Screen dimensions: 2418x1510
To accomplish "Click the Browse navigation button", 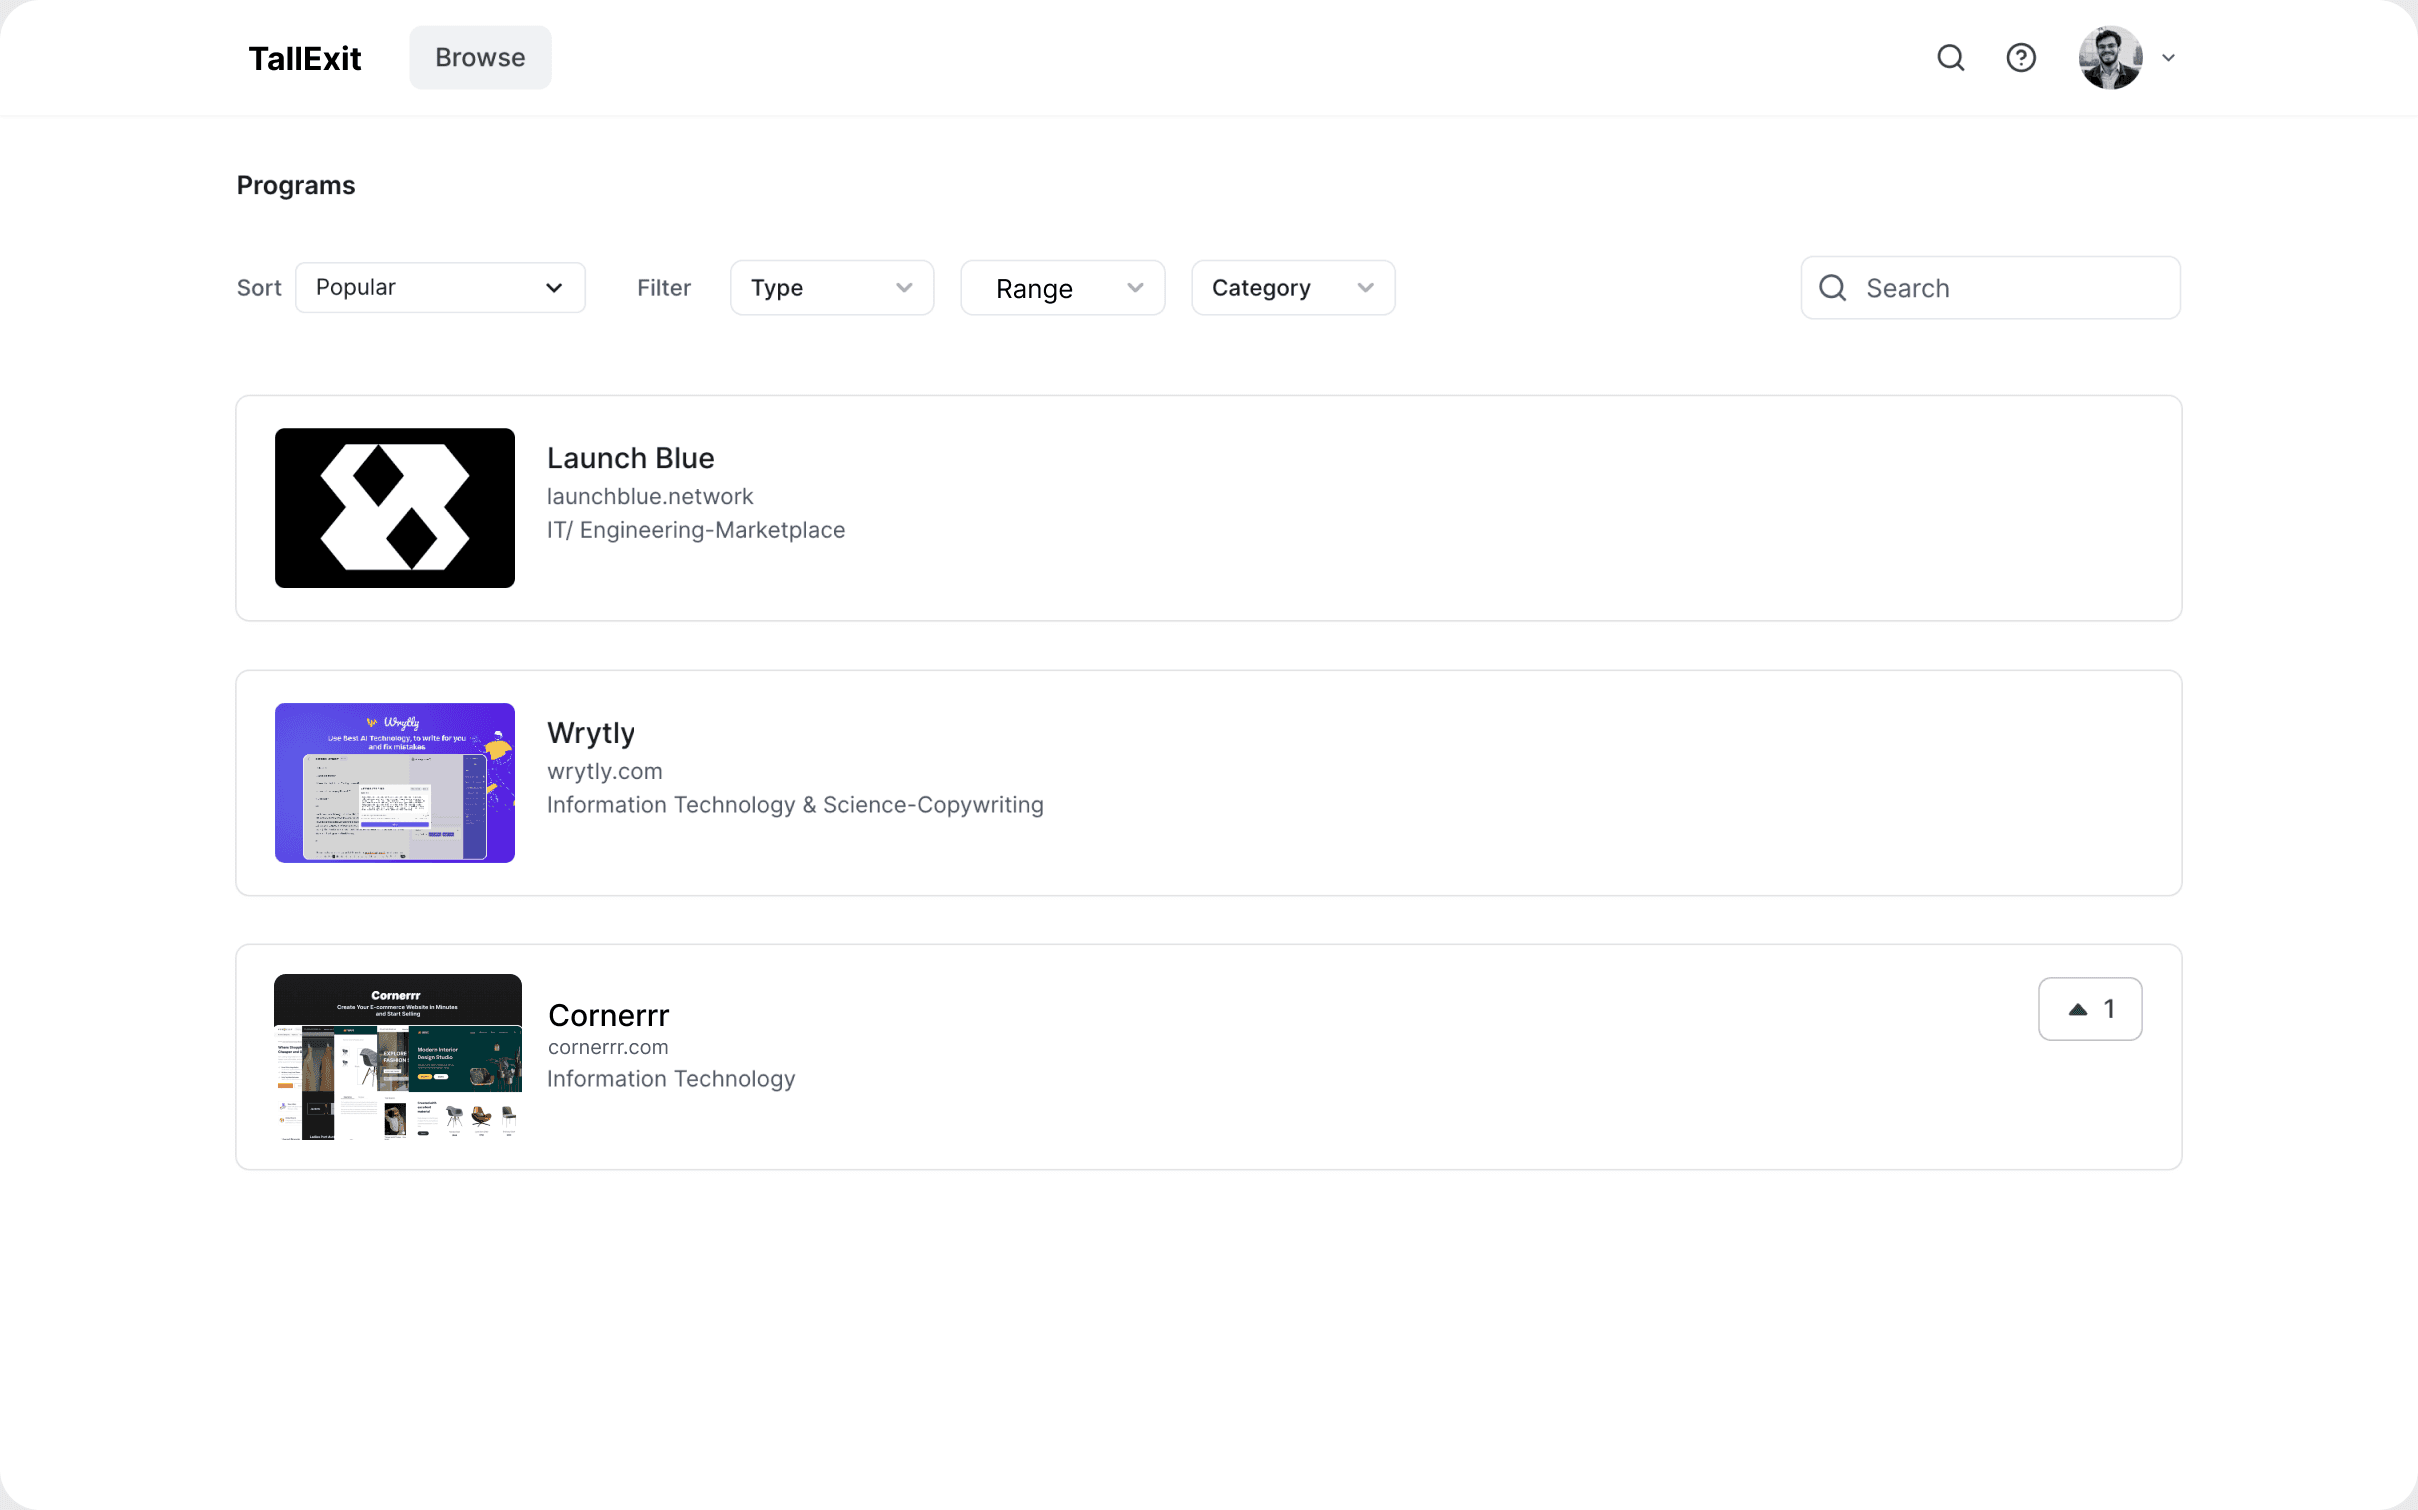I will point(478,57).
